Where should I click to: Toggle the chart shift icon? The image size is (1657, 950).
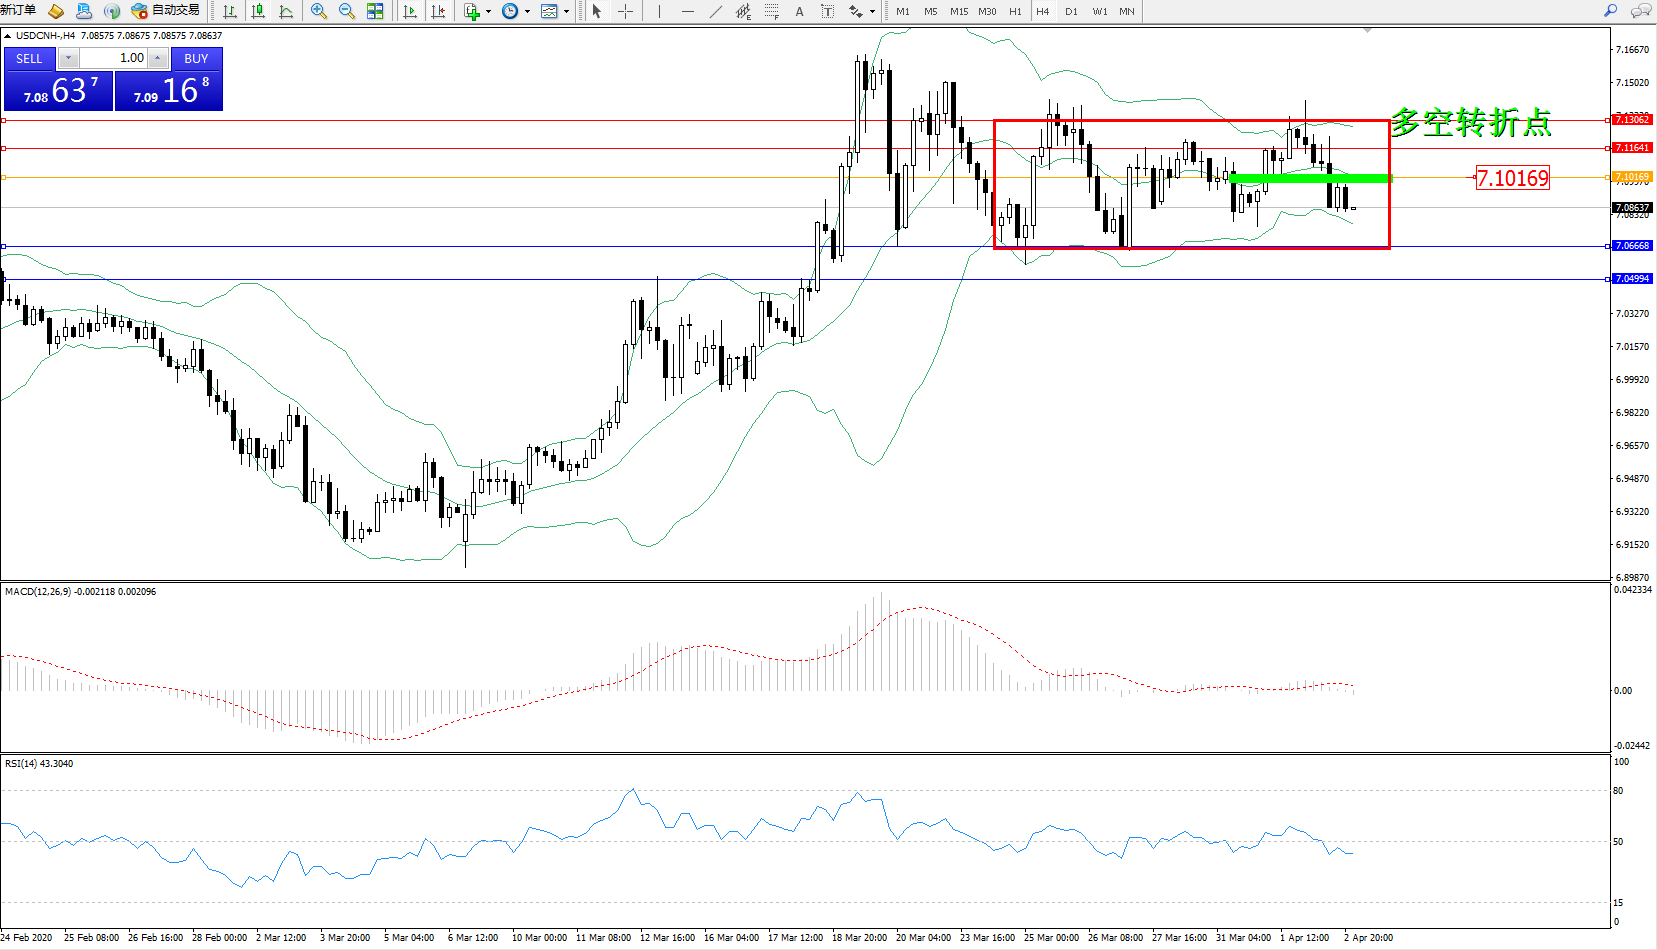tap(438, 11)
